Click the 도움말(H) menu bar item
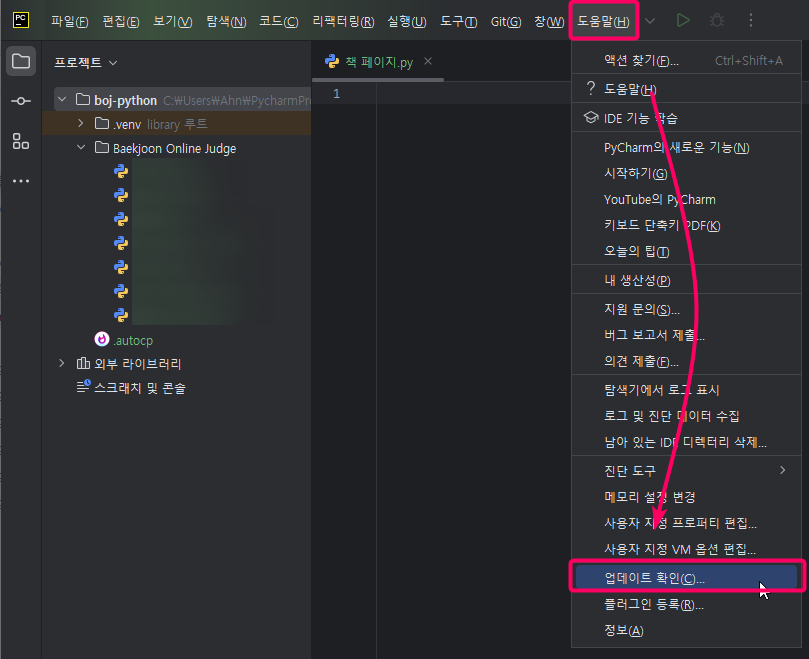This screenshot has width=809, height=659. tap(603, 22)
